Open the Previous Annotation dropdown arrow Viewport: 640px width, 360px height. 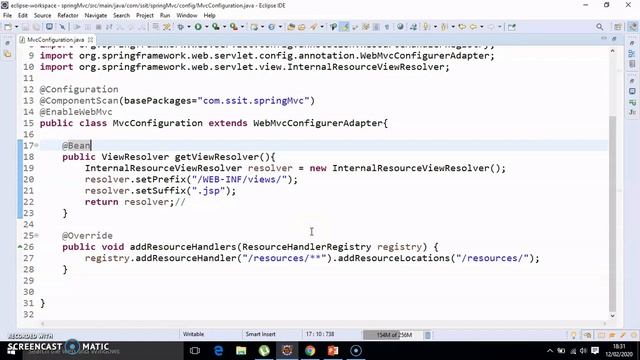453,27
